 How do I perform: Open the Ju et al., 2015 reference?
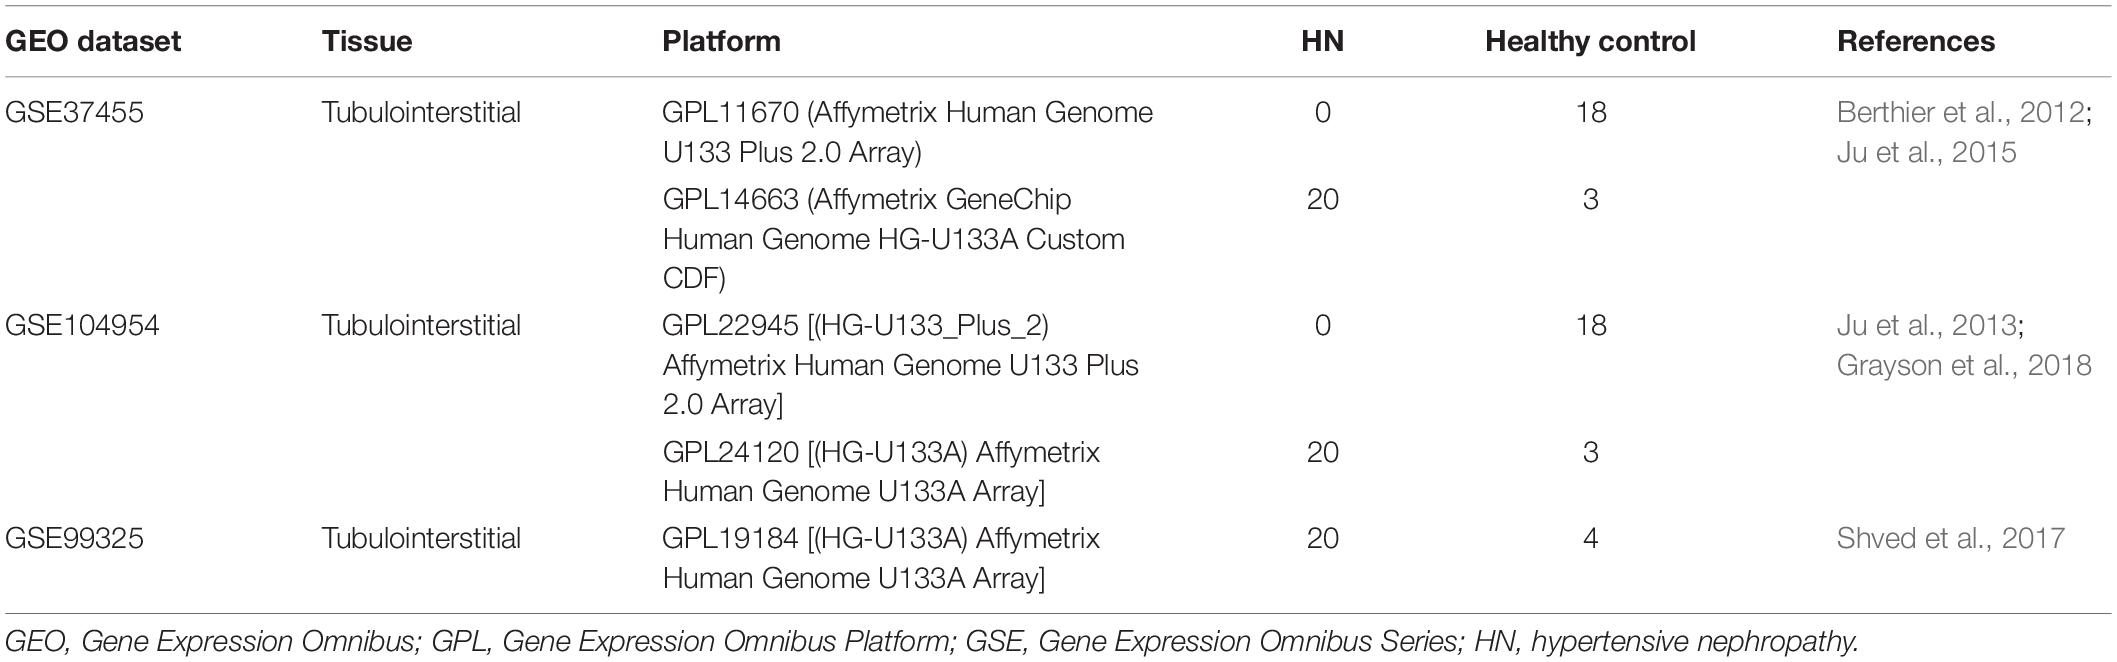click(x=1926, y=152)
